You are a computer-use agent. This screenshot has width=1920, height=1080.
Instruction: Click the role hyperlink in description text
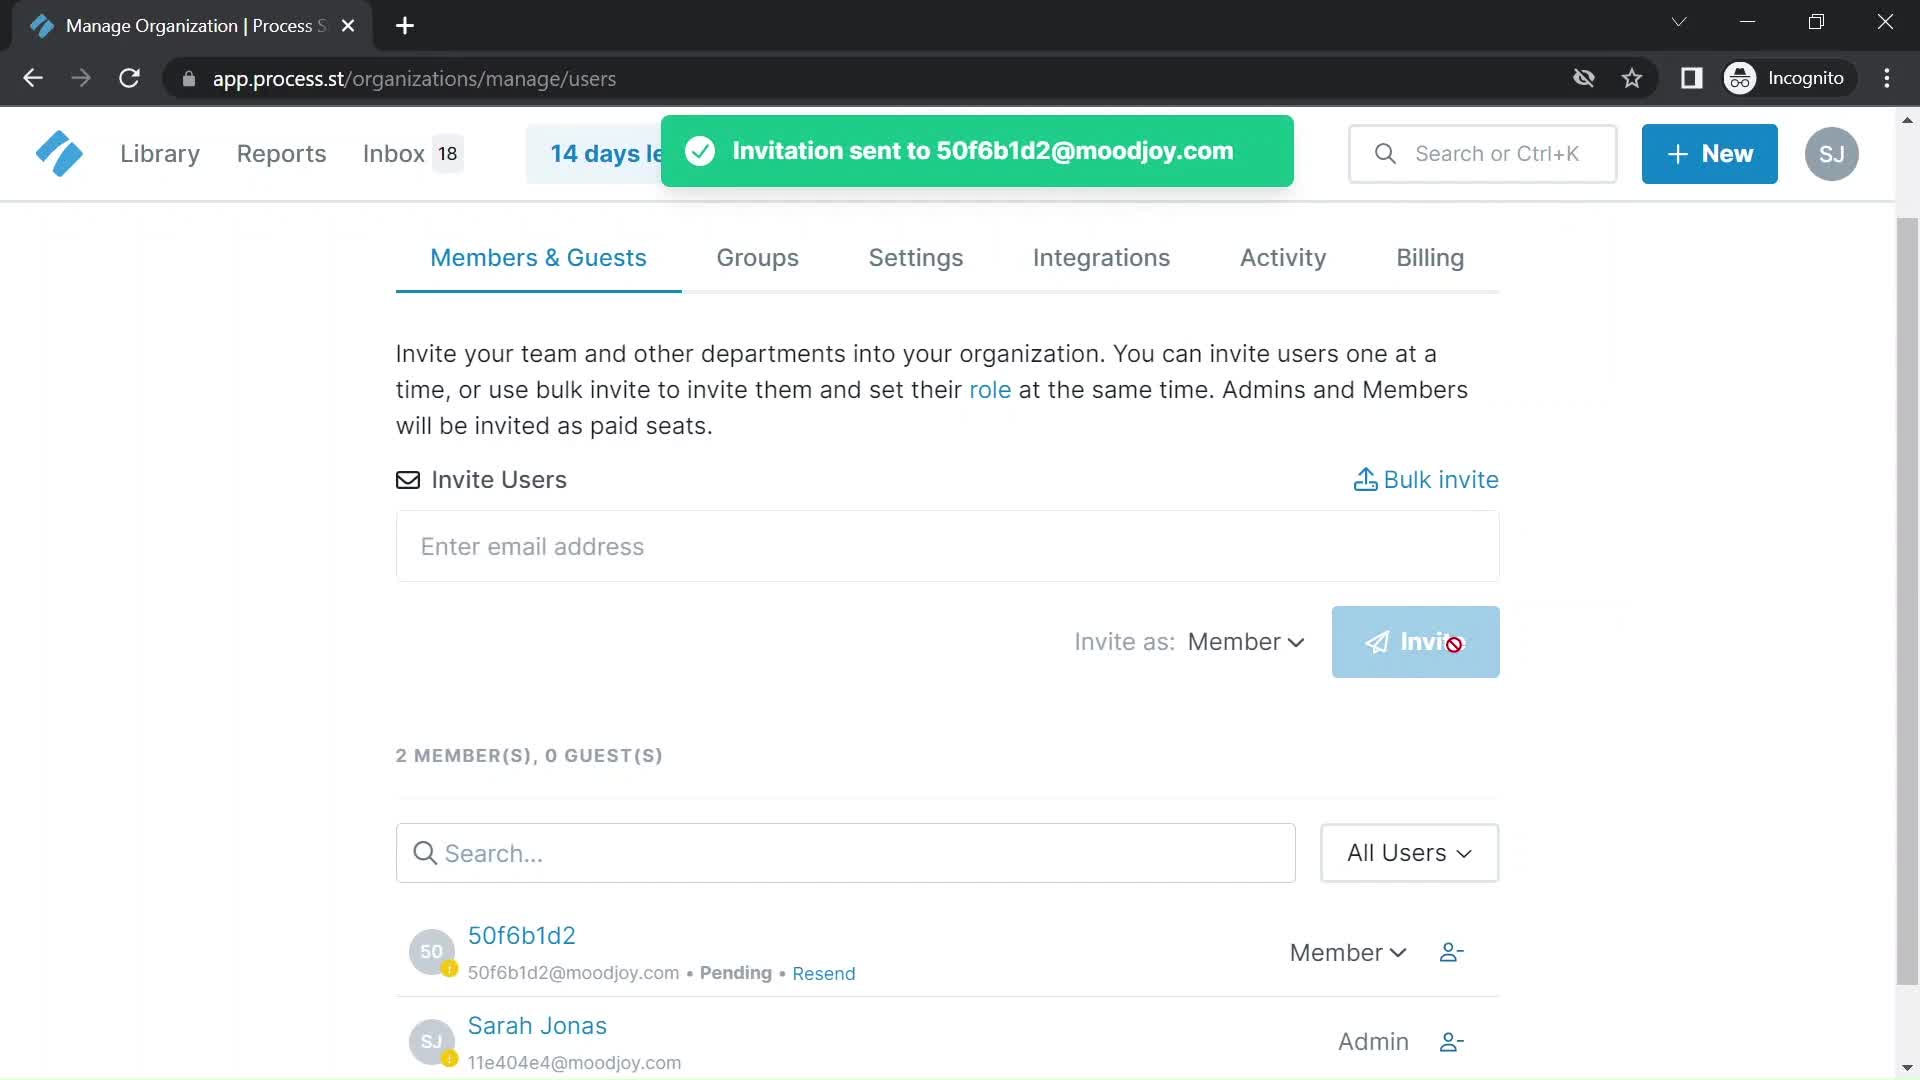coord(989,389)
